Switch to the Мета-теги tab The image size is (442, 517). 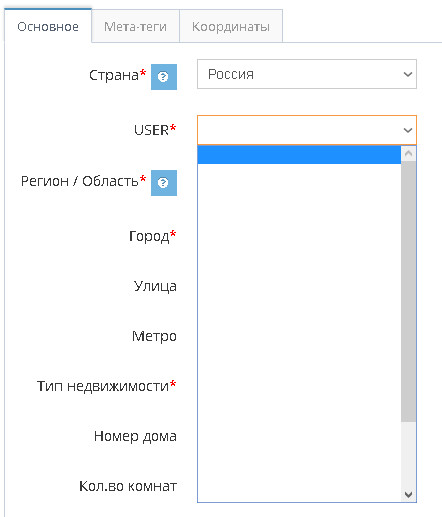tap(135, 26)
